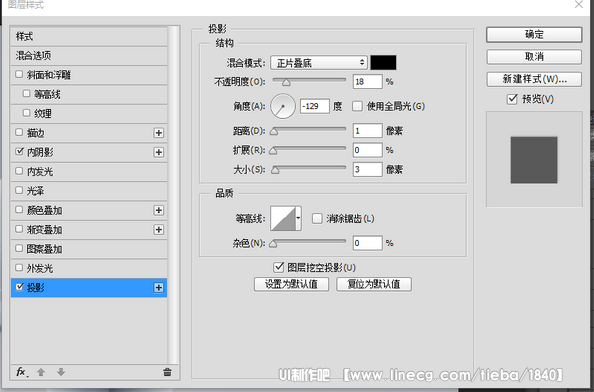The image size is (594, 392).
Task: Open the 混合模式 正片叠底 dropdown
Action: [319, 62]
